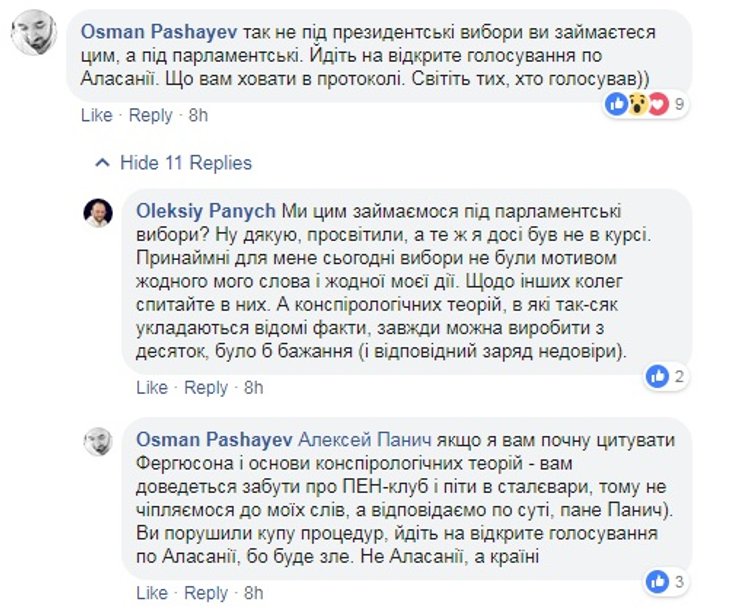The width and height of the screenshot is (740, 613).
Task: Click the 8h timestamp on Oleksiy Panych's reply
Action: pyautogui.click(x=254, y=387)
